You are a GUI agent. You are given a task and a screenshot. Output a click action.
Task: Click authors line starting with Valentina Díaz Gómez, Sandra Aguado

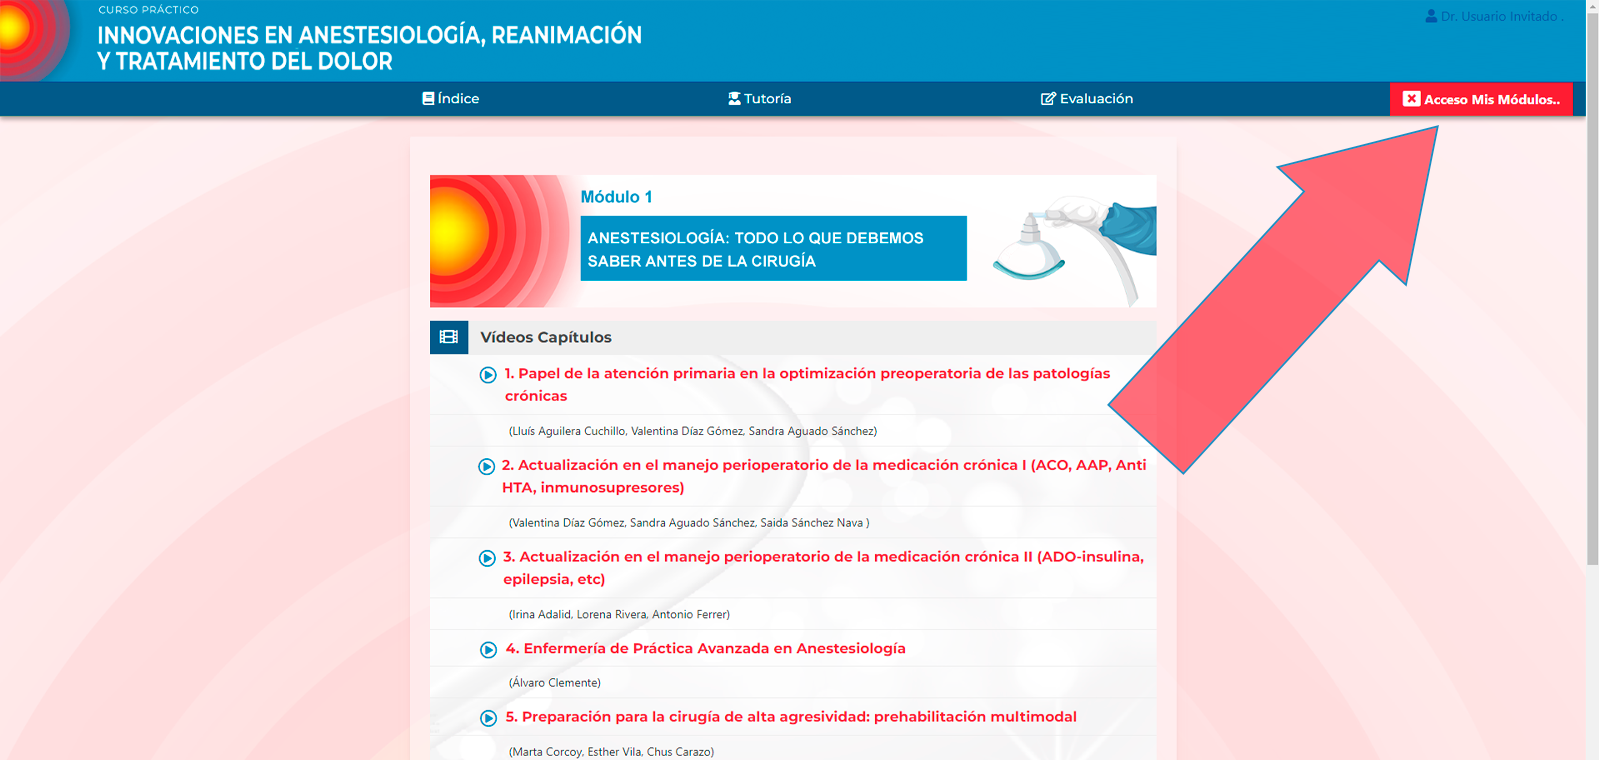pos(689,522)
